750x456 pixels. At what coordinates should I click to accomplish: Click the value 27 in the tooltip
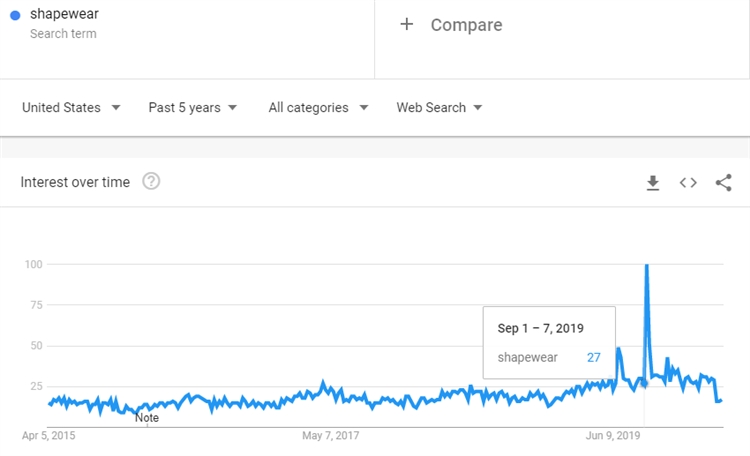pos(594,357)
